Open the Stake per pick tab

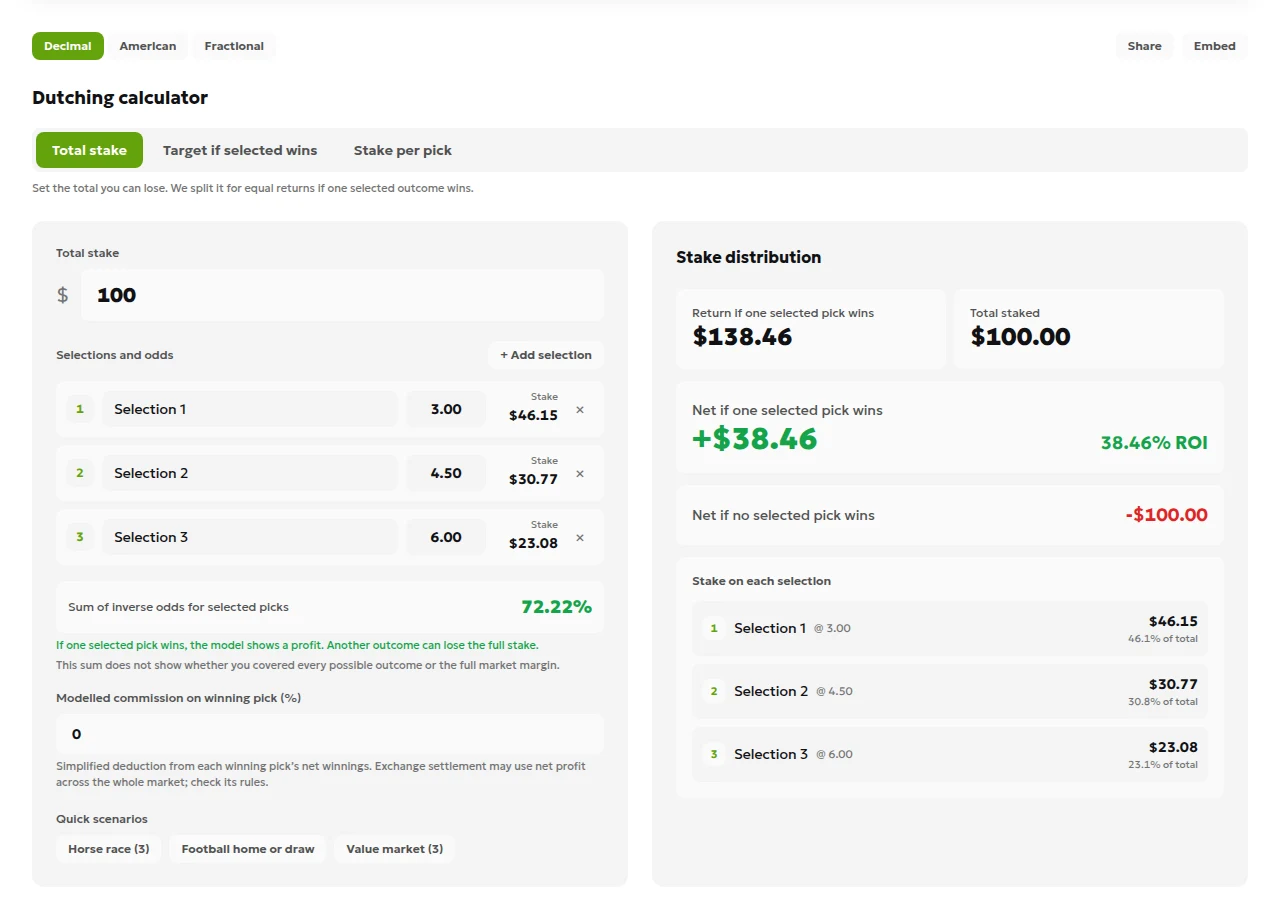tap(403, 150)
